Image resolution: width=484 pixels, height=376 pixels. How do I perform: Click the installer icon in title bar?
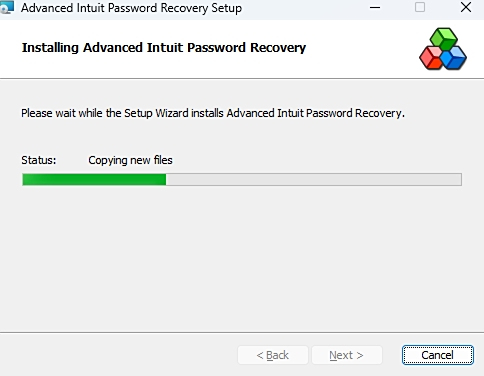pos(7,7)
